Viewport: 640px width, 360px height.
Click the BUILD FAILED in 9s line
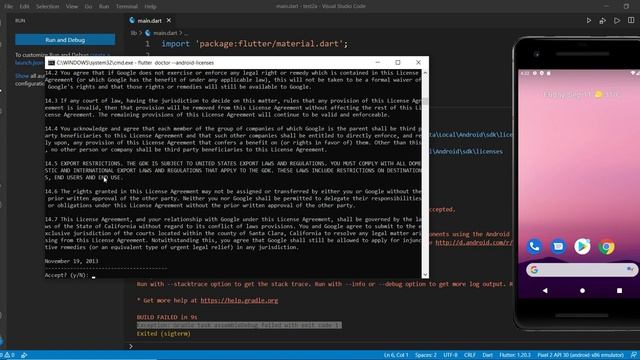pyautogui.click(x=167, y=317)
